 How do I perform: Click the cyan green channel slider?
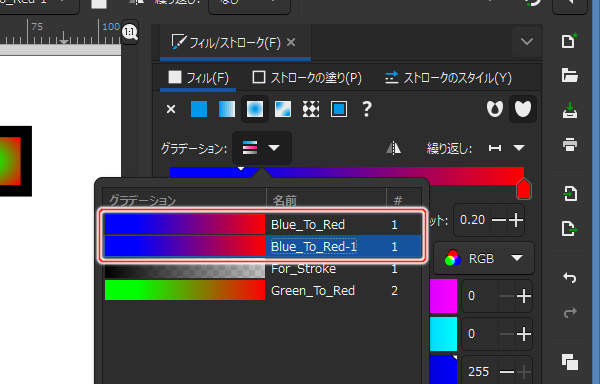coord(443,334)
